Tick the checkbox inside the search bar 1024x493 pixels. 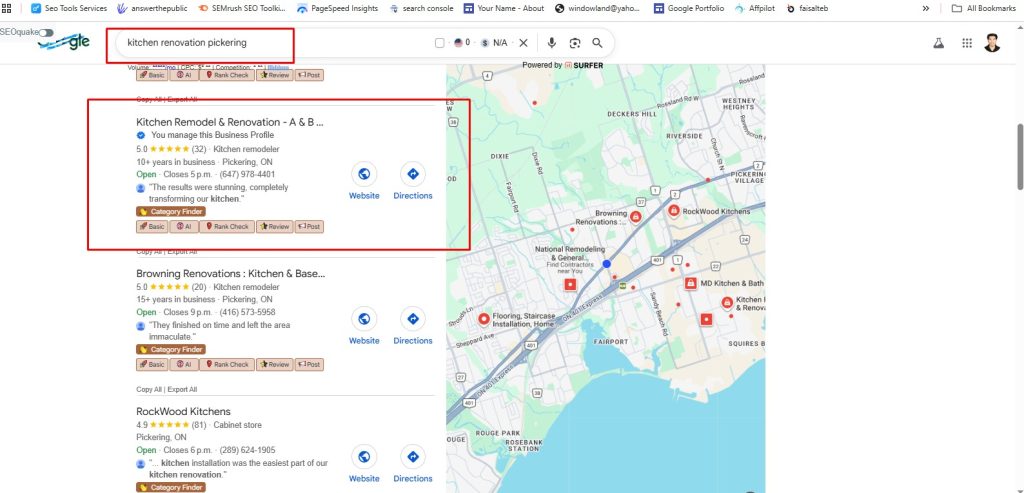point(440,43)
